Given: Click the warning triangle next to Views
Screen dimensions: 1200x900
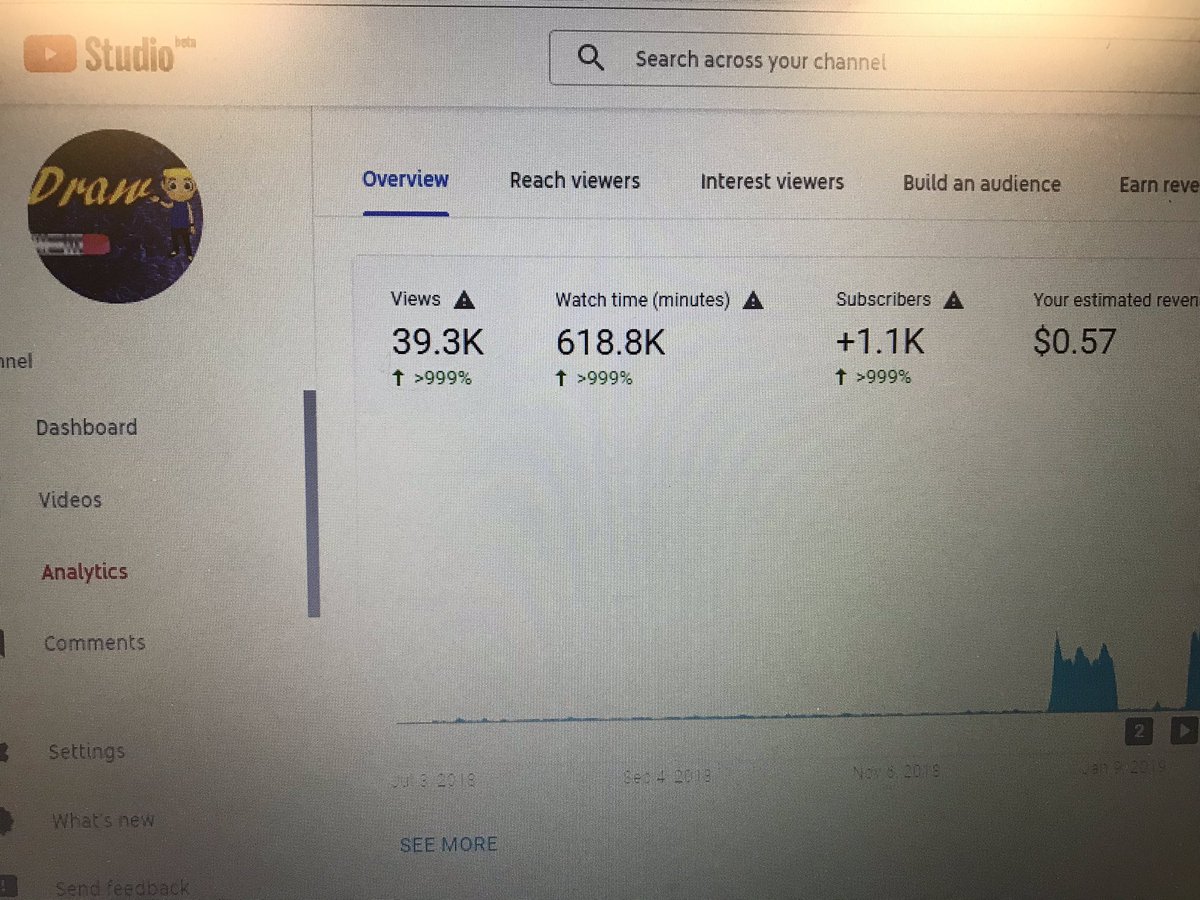Looking at the screenshot, I should coord(464,299).
